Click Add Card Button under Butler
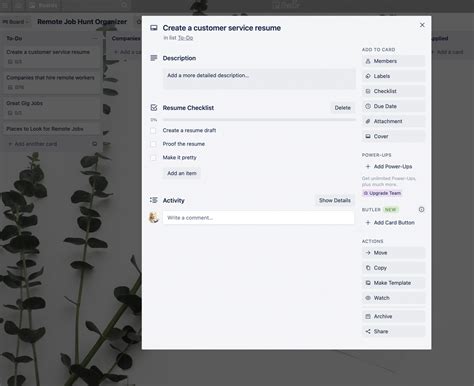Viewport: 474px width, 386px height. [393, 223]
